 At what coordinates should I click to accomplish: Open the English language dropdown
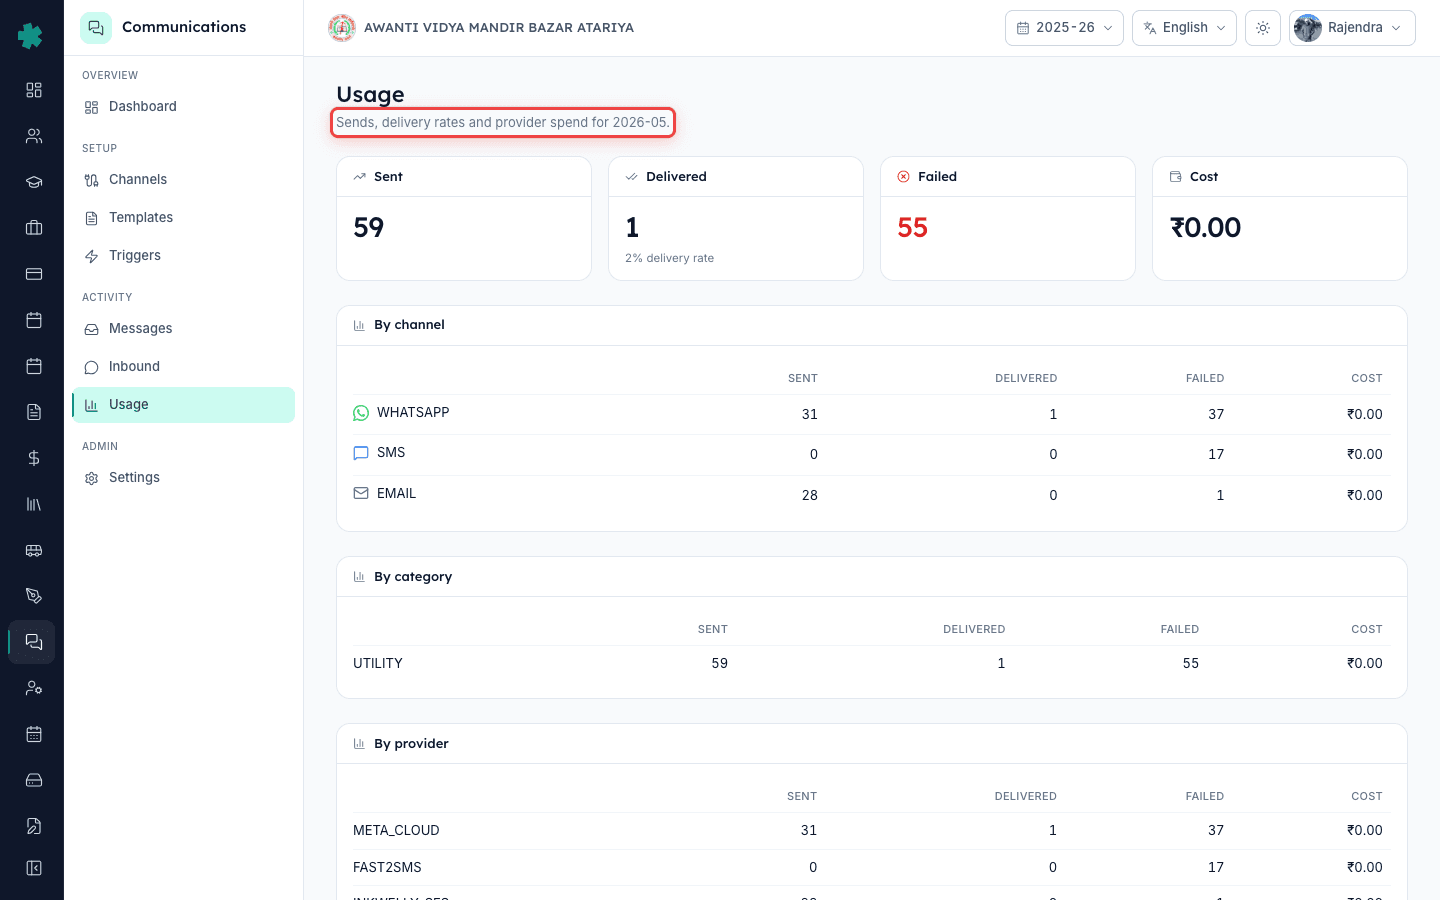point(1184,28)
